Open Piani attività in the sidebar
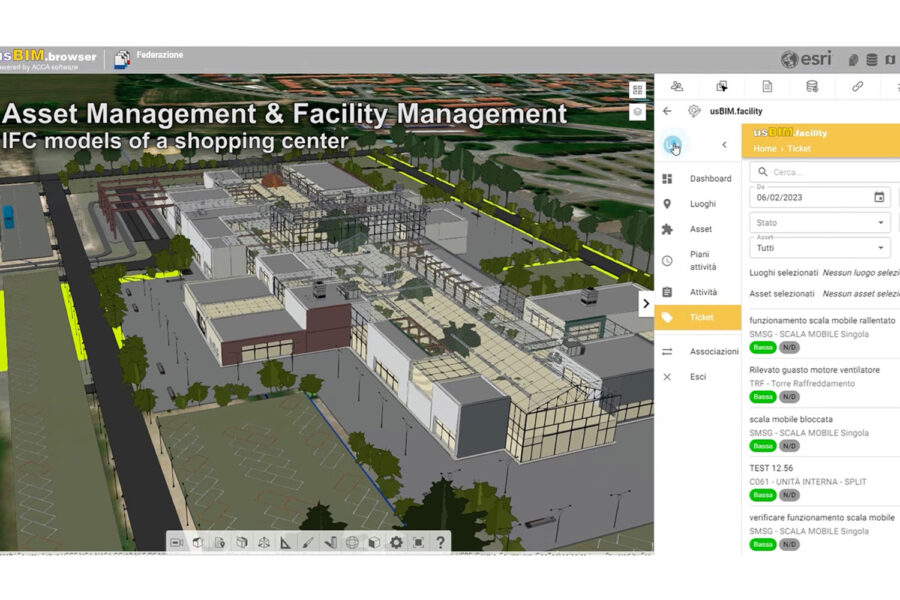900x600 pixels. pos(698,261)
